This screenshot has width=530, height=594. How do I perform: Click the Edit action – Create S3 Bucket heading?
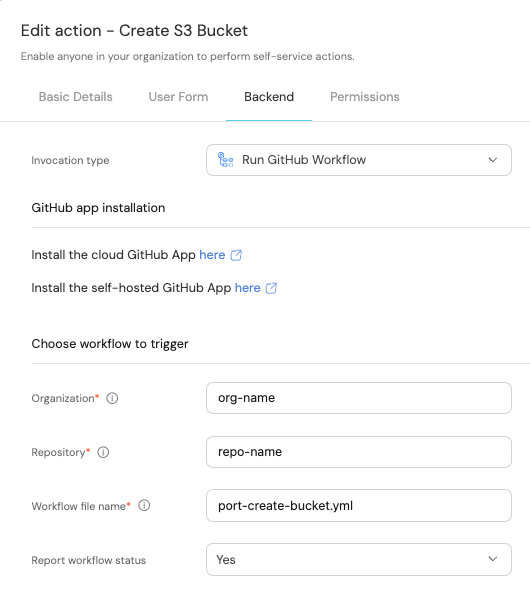point(134,31)
